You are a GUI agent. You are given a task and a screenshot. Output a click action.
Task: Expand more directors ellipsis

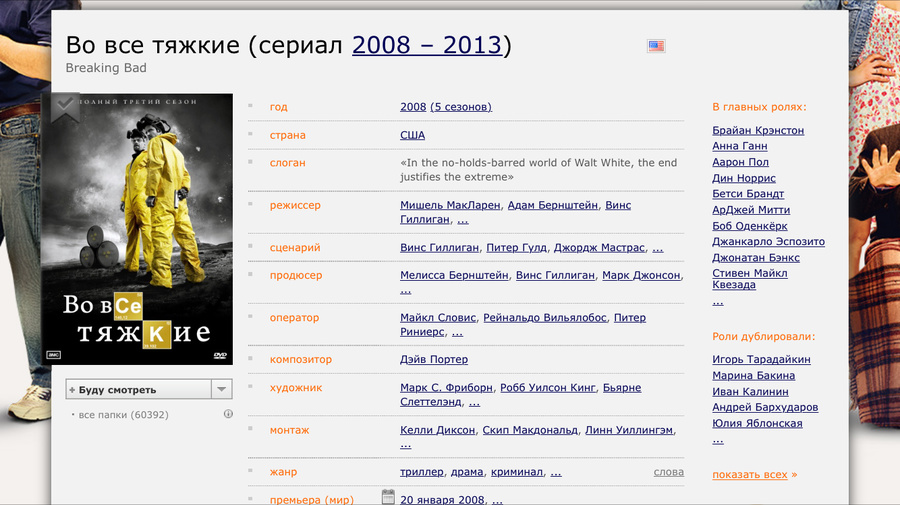pos(463,220)
